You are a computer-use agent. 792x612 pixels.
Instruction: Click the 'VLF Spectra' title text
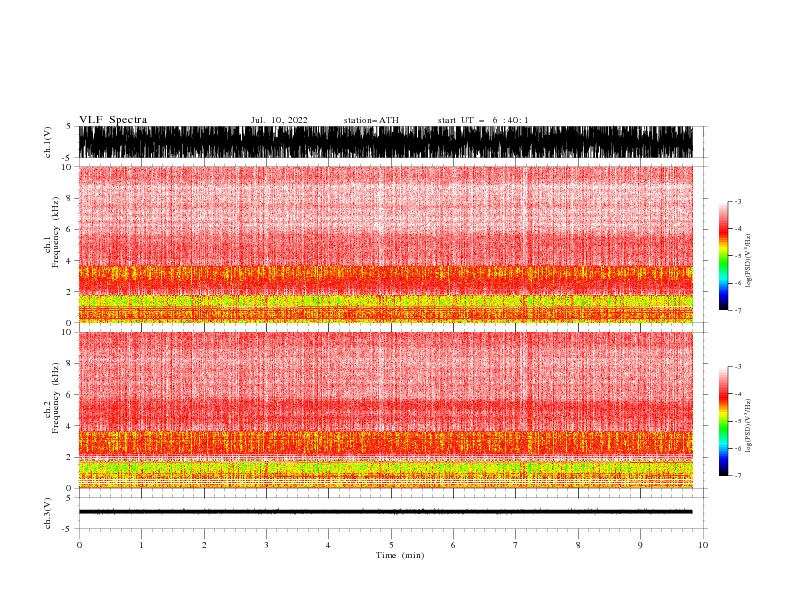coord(113,120)
